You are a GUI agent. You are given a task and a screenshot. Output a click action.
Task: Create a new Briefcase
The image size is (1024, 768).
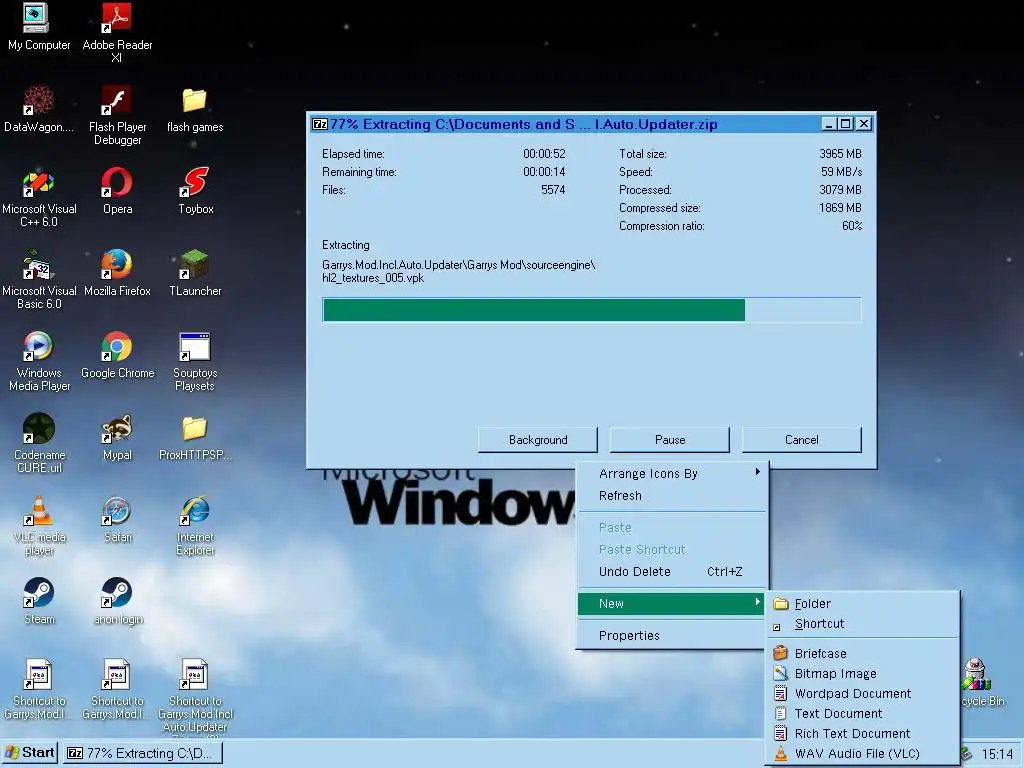[863, 653]
